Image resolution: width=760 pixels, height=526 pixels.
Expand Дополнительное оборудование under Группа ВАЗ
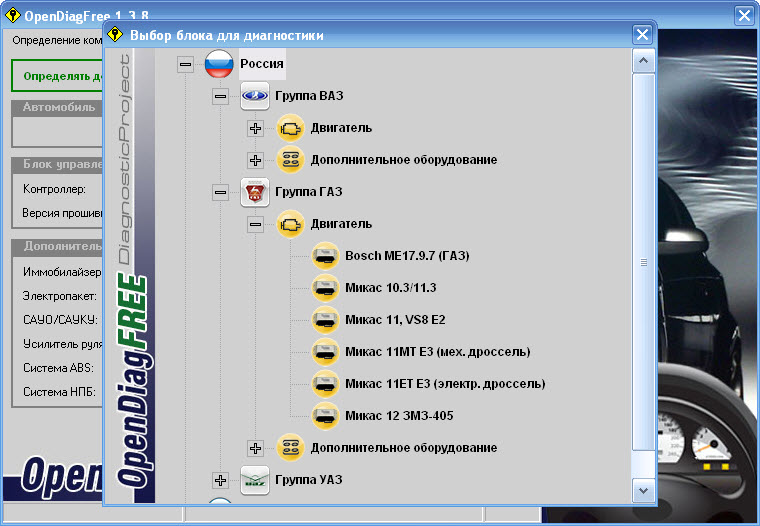(x=255, y=160)
